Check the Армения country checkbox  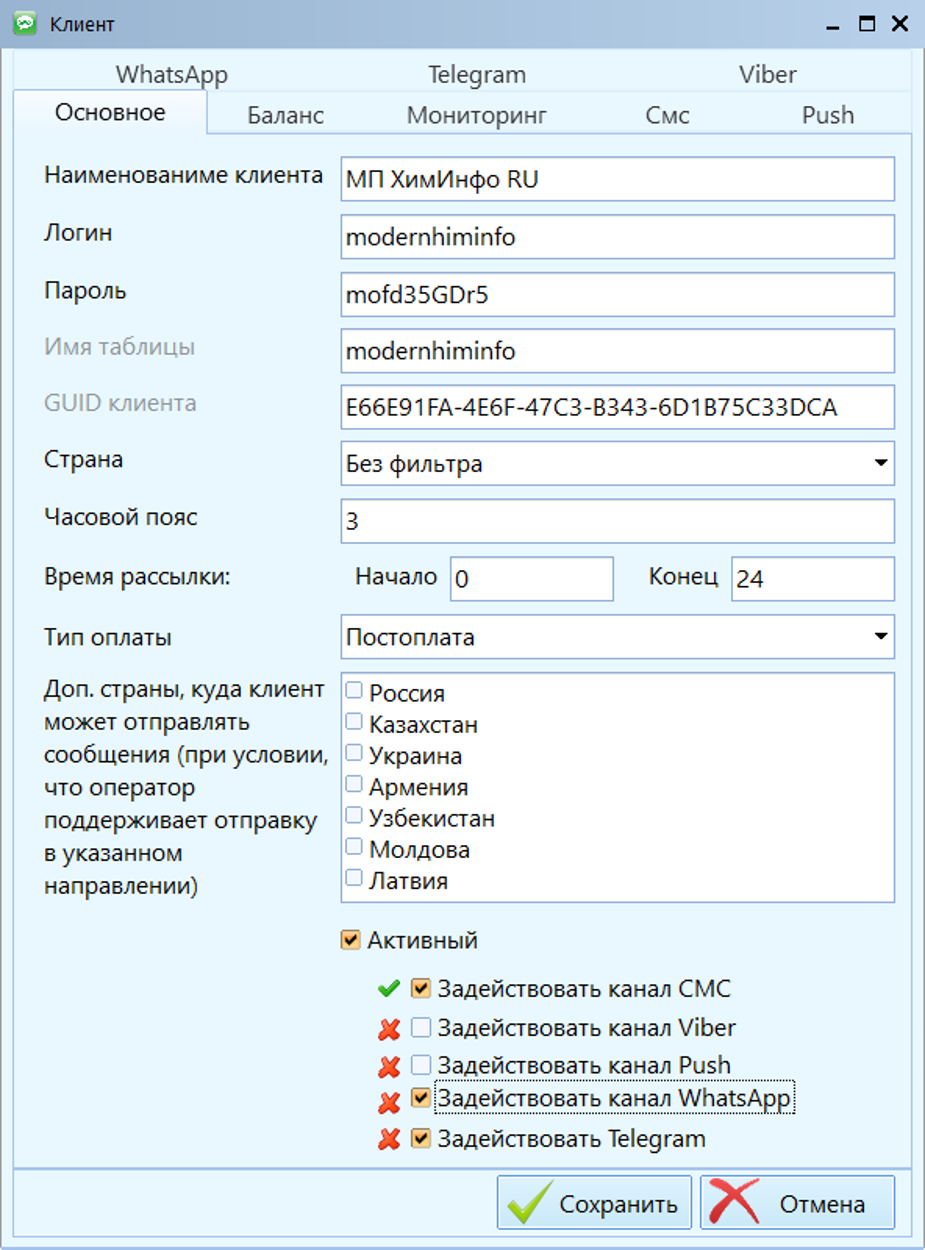coord(353,784)
